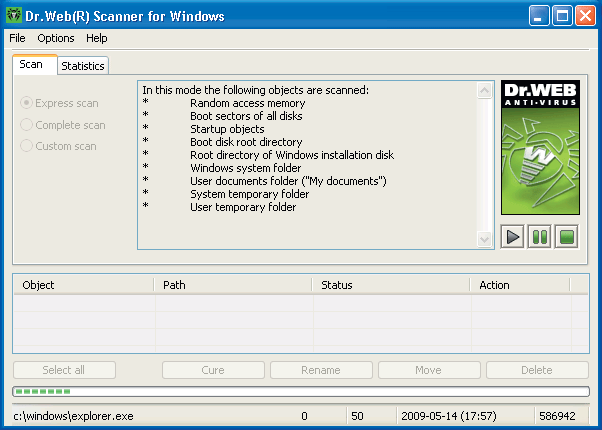Click the scan progress bar
Screen dimensions: 602x430
tap(300, 391)
